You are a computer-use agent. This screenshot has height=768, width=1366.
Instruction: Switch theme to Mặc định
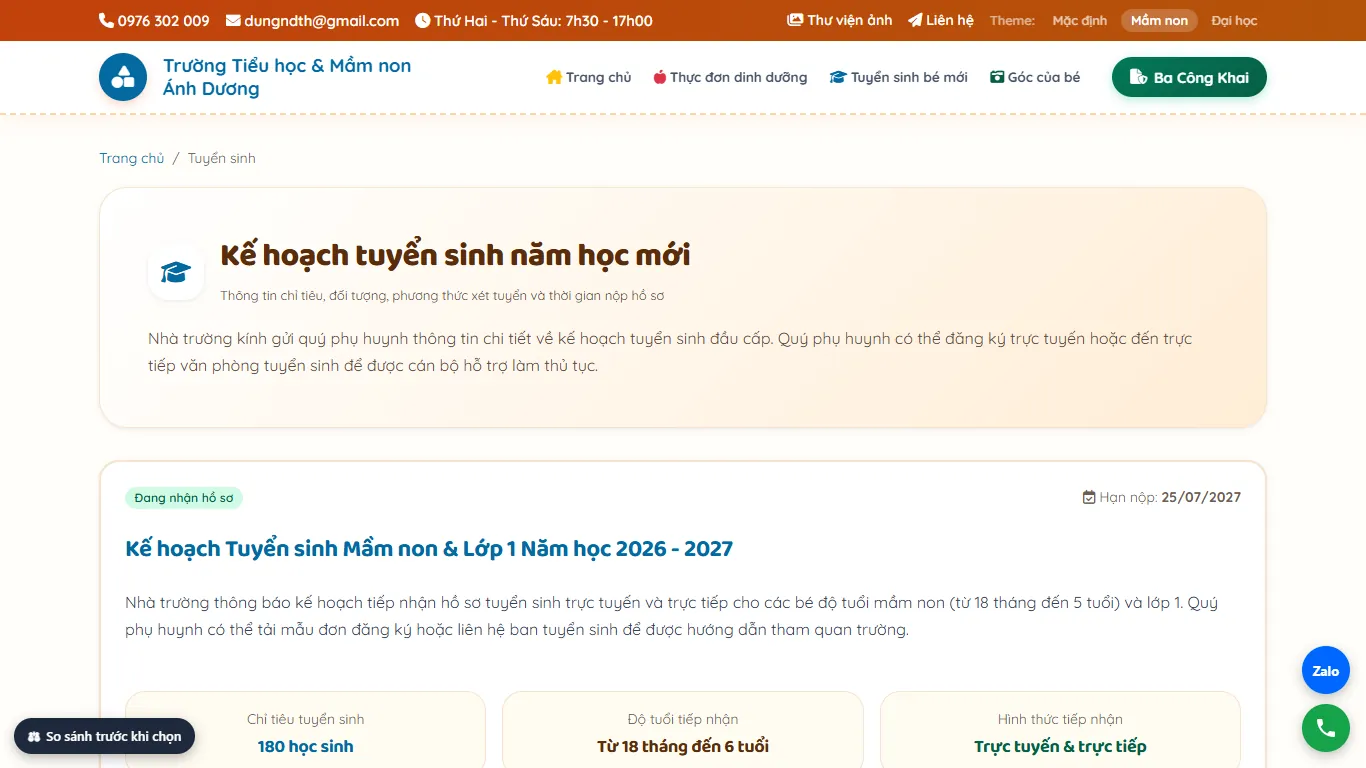point(1080,20)
